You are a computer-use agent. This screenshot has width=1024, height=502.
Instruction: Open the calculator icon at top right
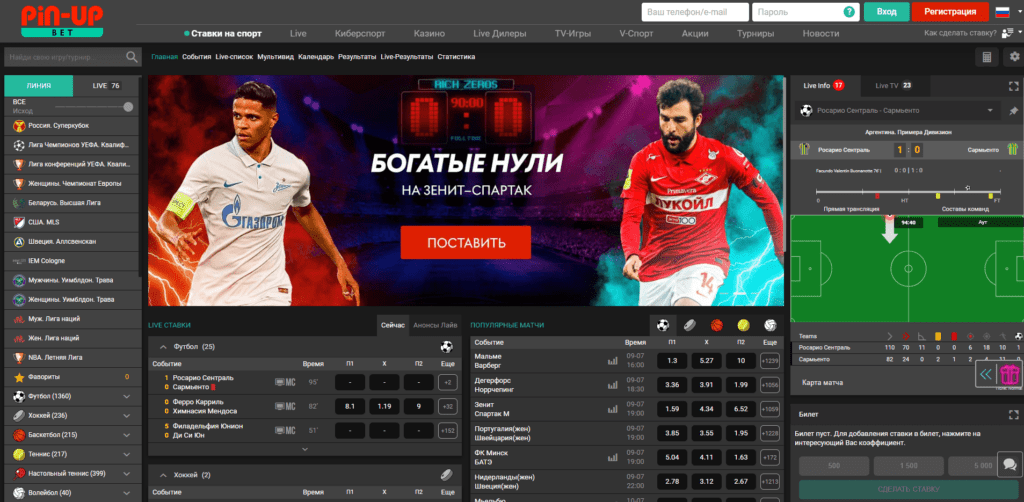click(x=987, y=57)
